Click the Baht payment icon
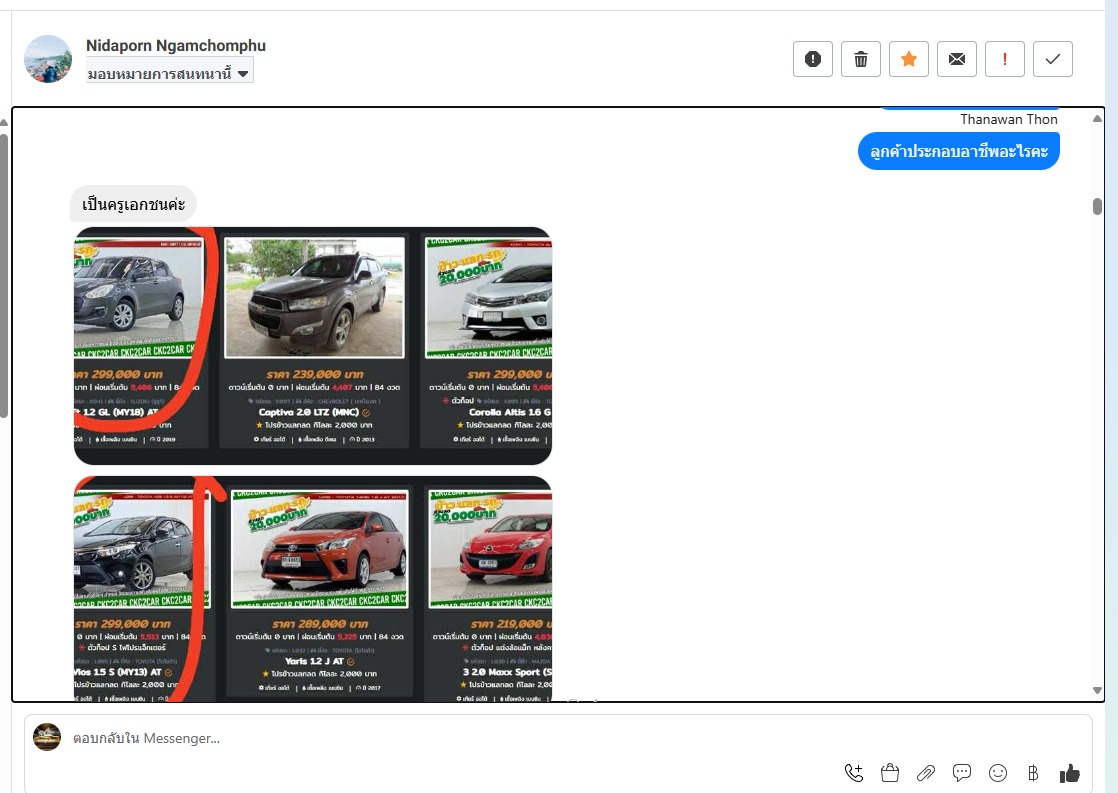1118x793 pixels. click(1033, 772)
